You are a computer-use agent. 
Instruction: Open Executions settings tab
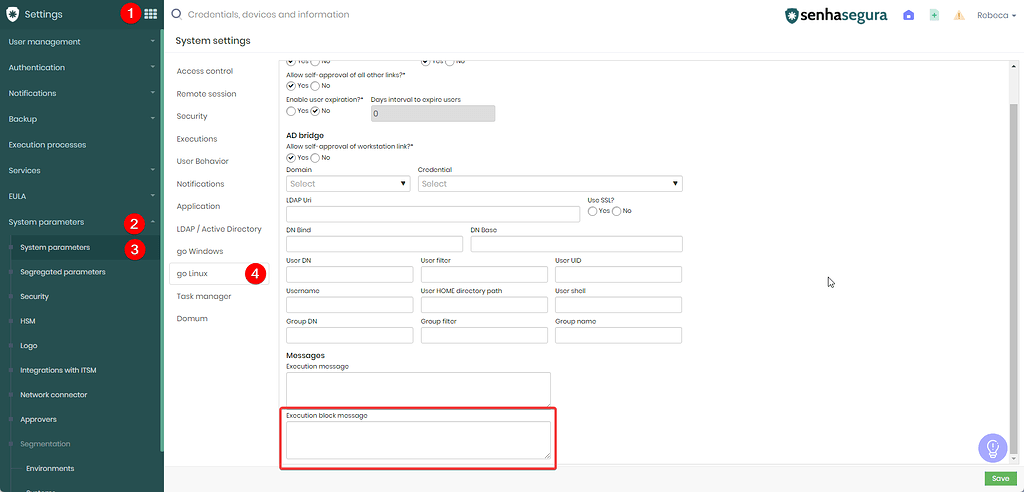197,139
